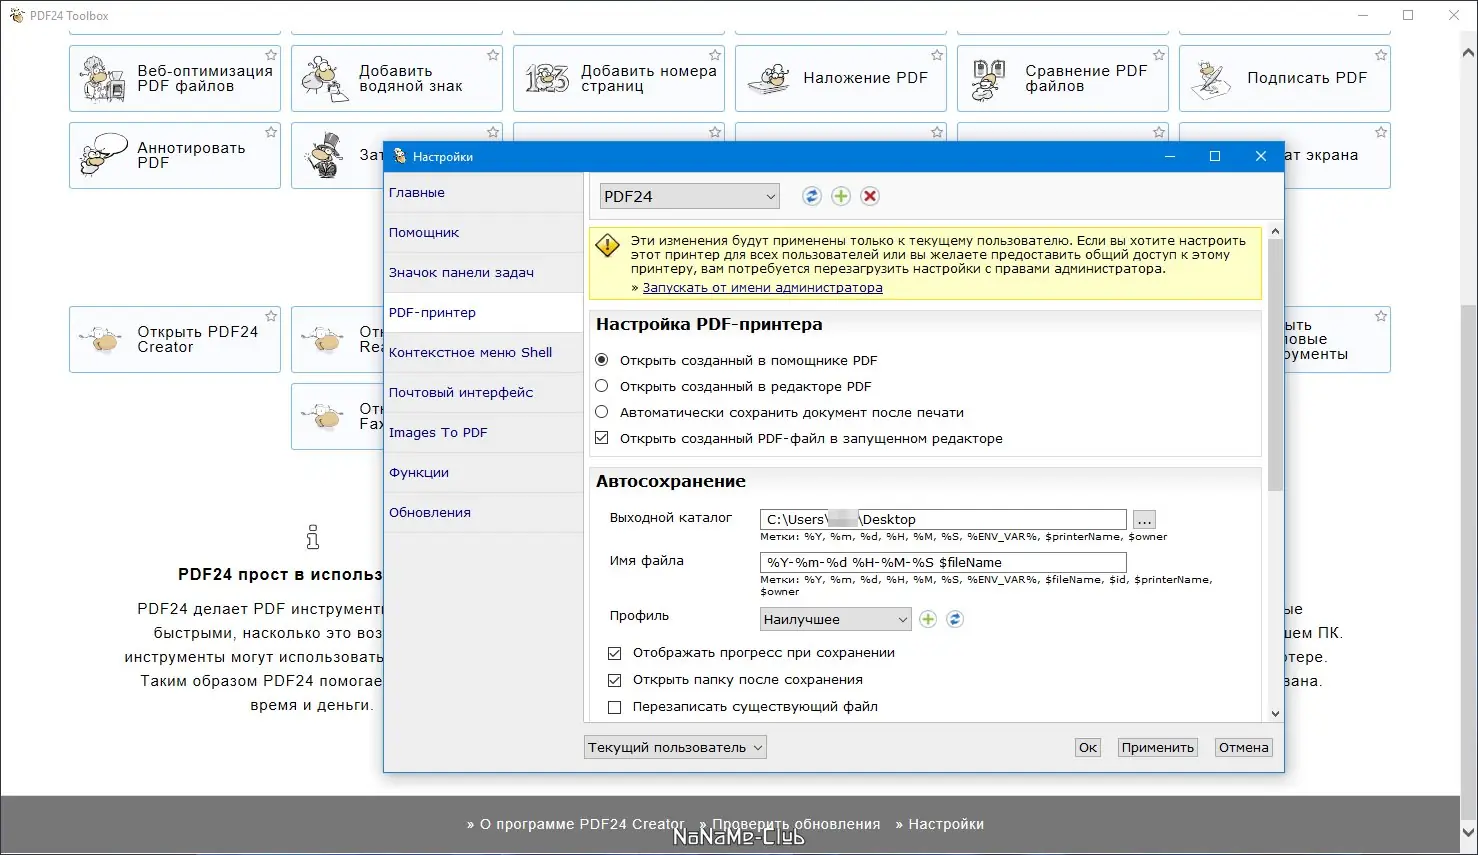This screenshot has height=855, width=1478.
Task: Open the Веб-оптимизация PDF файлов tool
Action: click(x=175, y=78)
